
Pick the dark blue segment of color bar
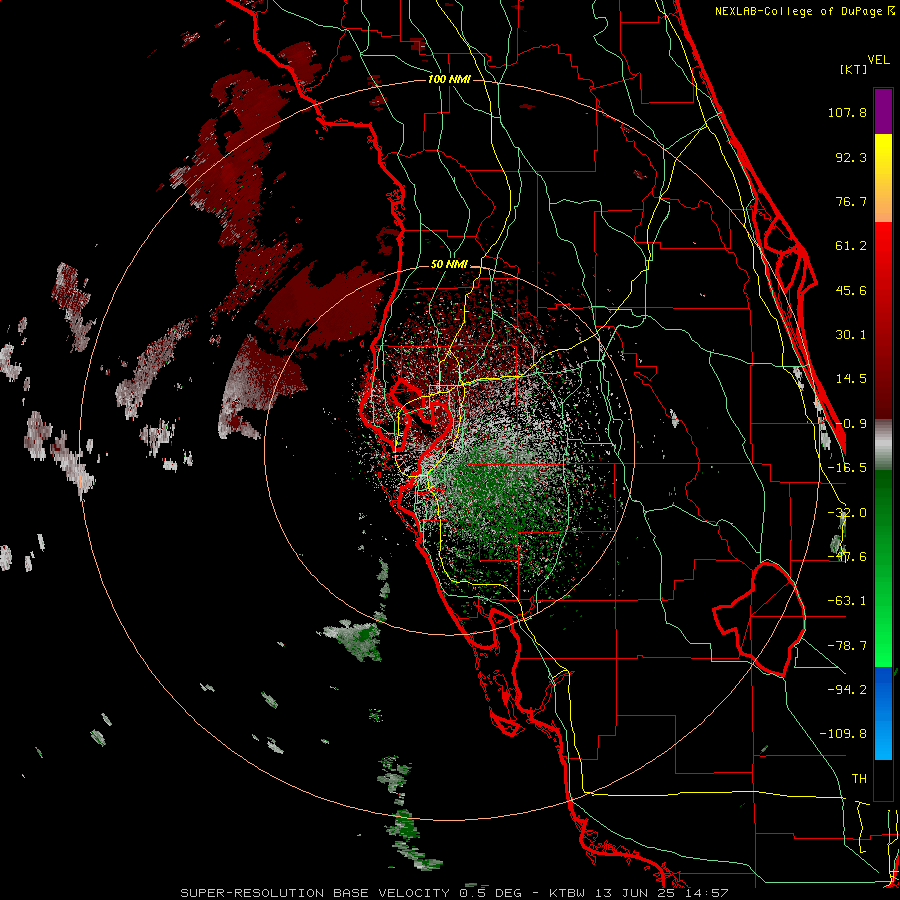883,689
